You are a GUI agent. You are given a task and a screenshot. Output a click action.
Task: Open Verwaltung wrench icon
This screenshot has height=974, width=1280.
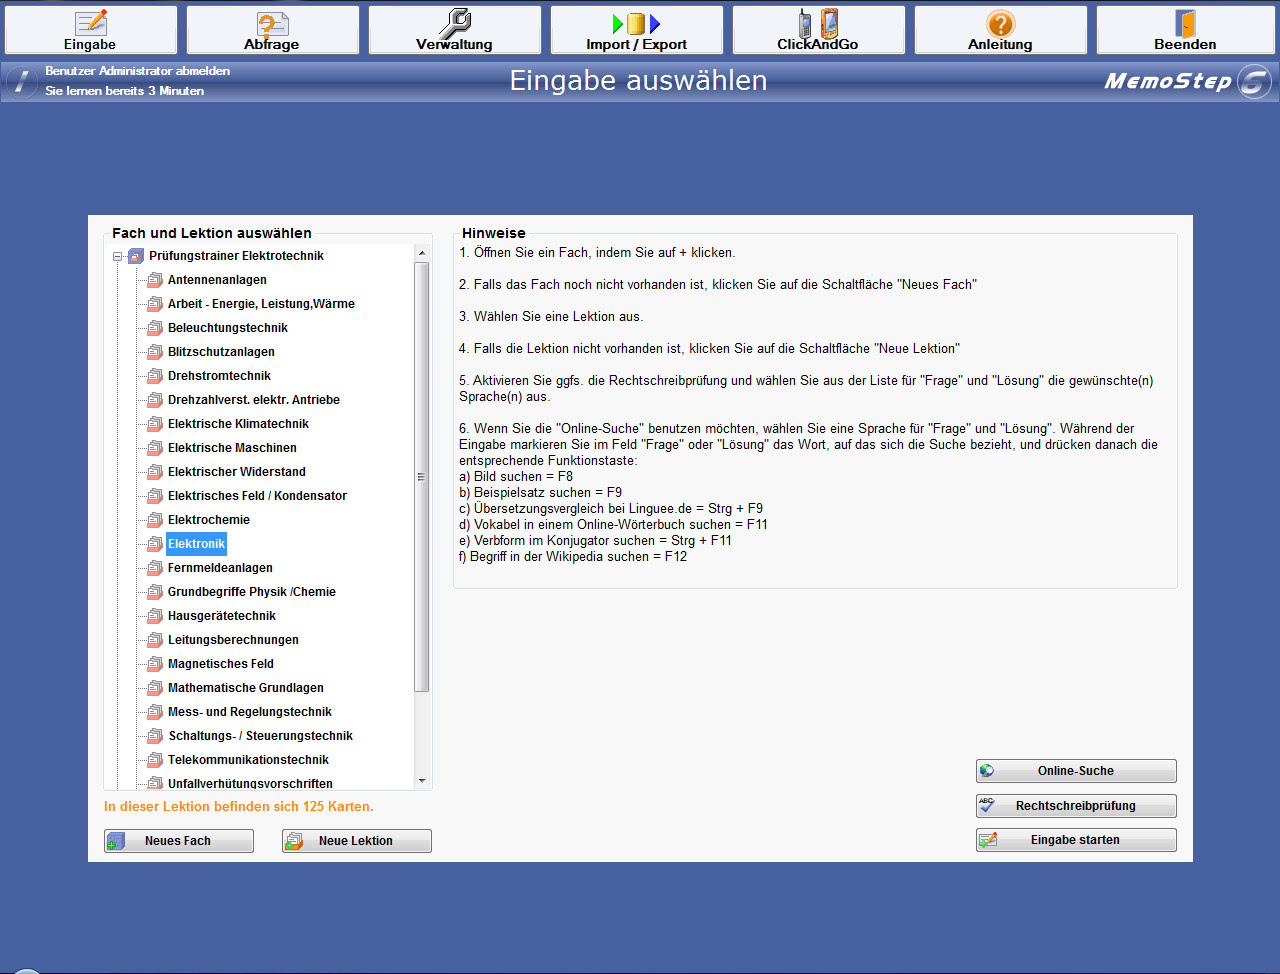[x=454, y=23]
